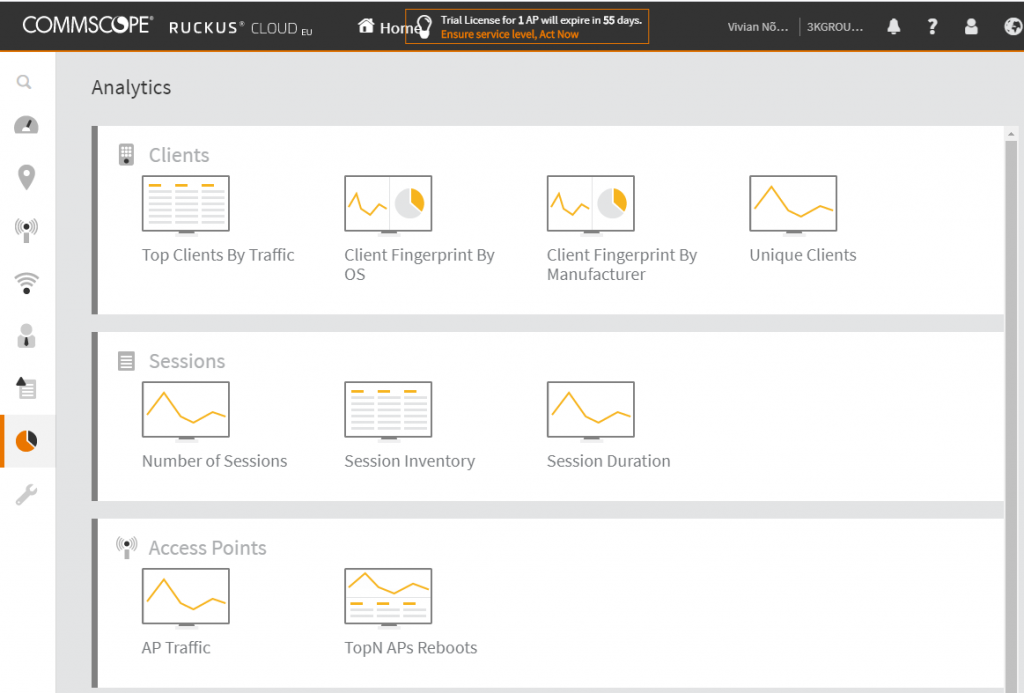
Task: Open the globe language selector
Action: coord(1011,27)
